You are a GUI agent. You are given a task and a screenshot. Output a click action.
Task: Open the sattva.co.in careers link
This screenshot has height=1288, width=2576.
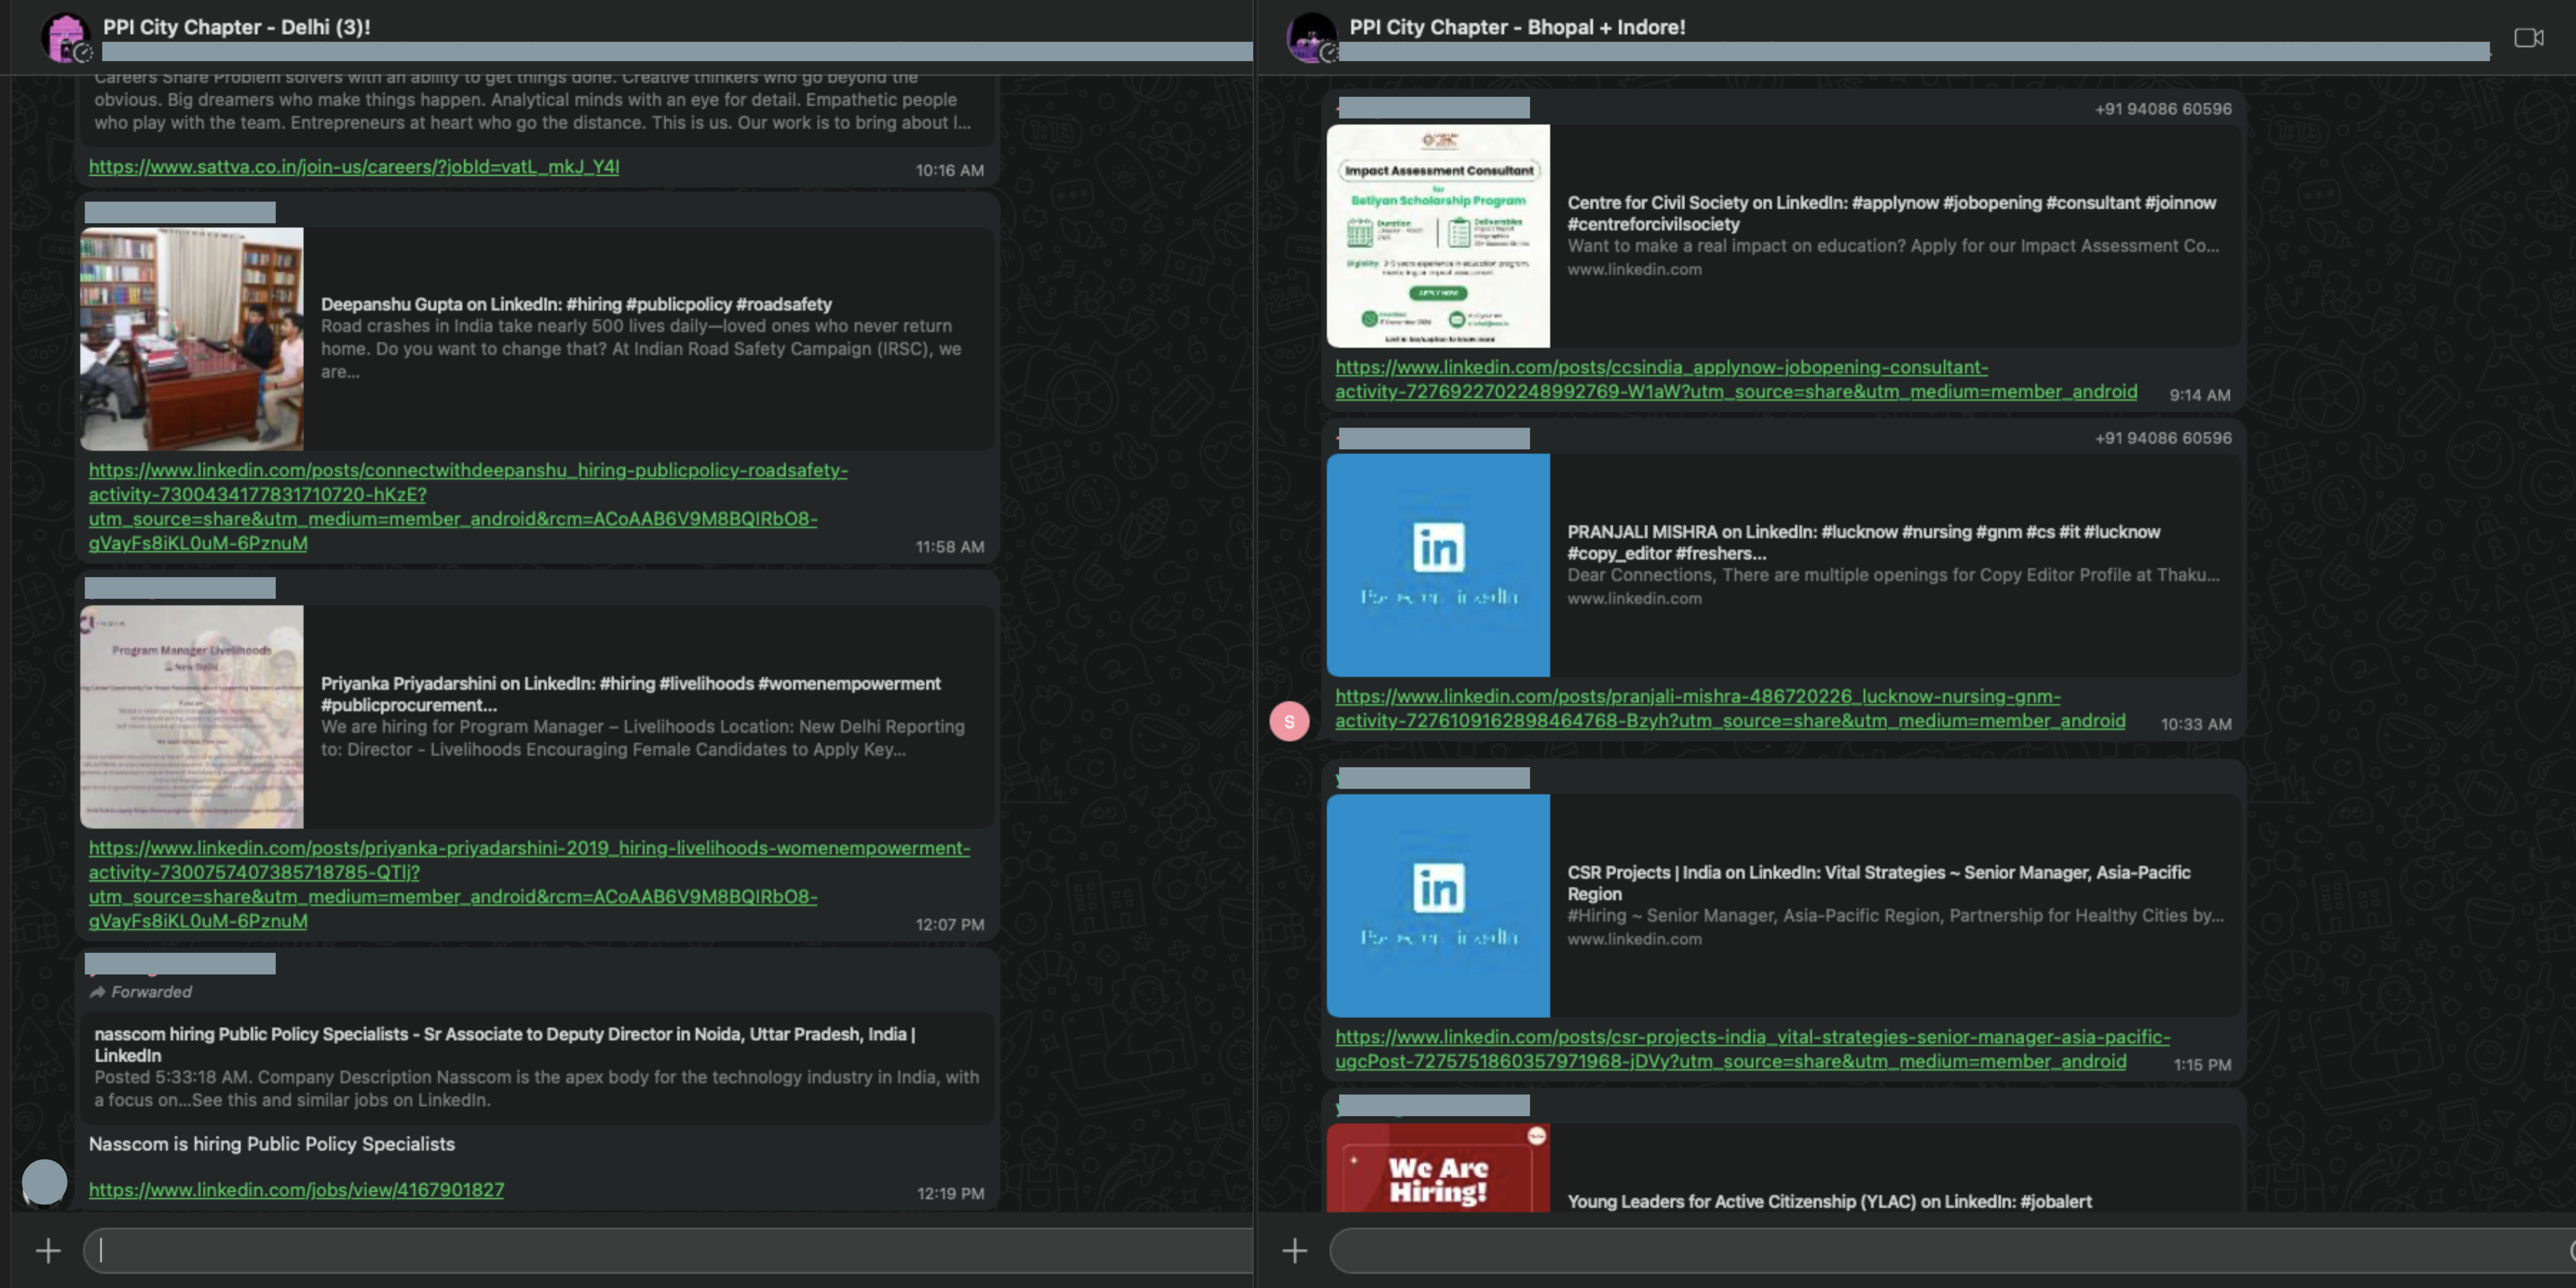coord(354,167)
